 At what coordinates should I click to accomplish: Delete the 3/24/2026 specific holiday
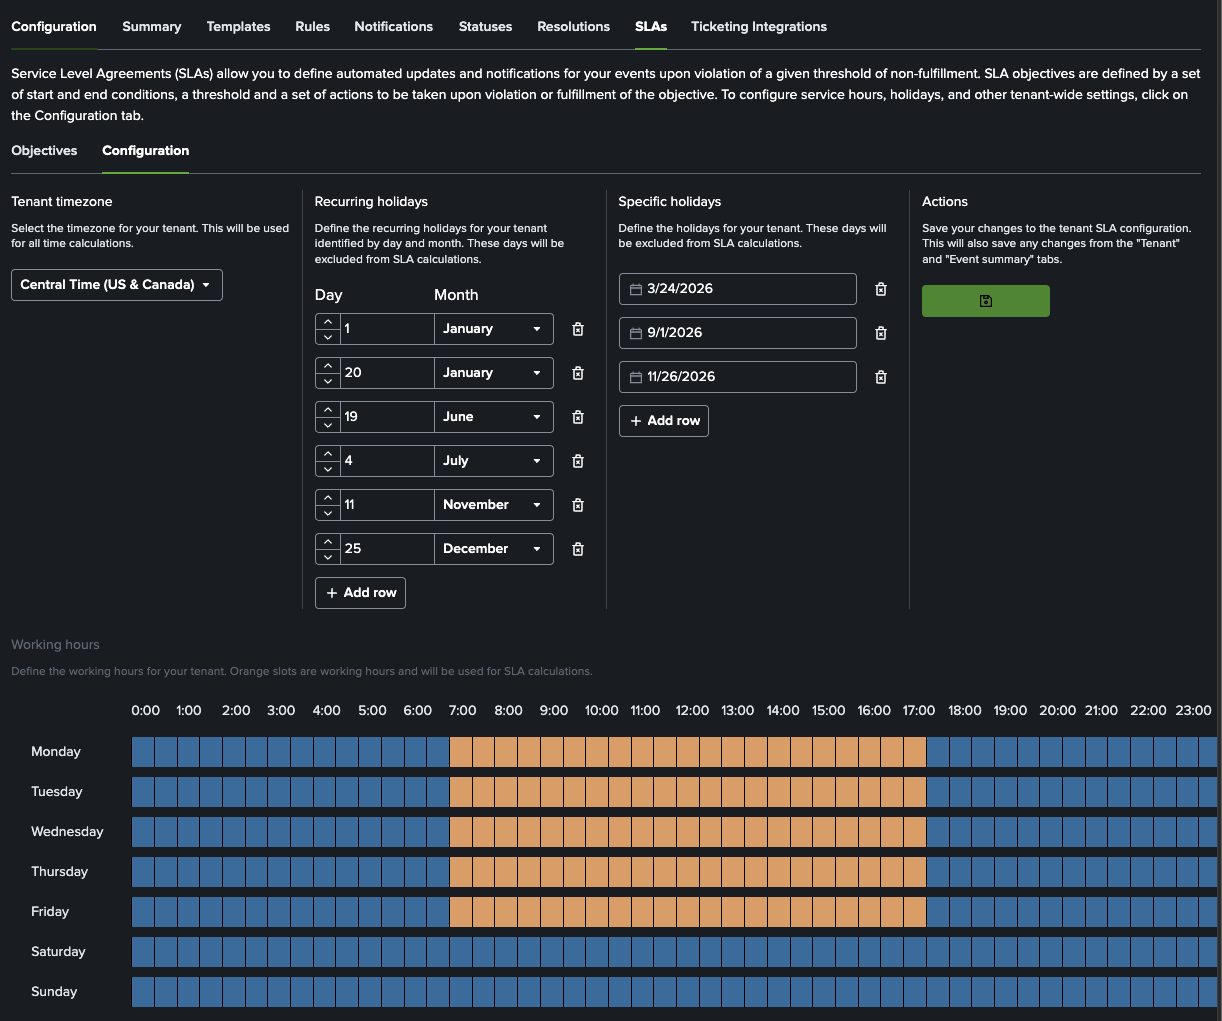pos(881,289)
